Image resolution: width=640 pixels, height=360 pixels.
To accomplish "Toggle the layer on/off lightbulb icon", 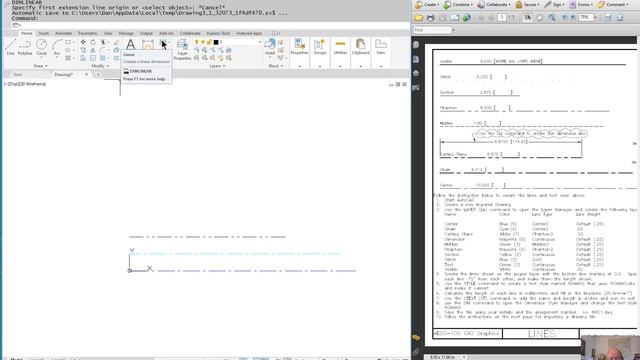I will [196, 42].
